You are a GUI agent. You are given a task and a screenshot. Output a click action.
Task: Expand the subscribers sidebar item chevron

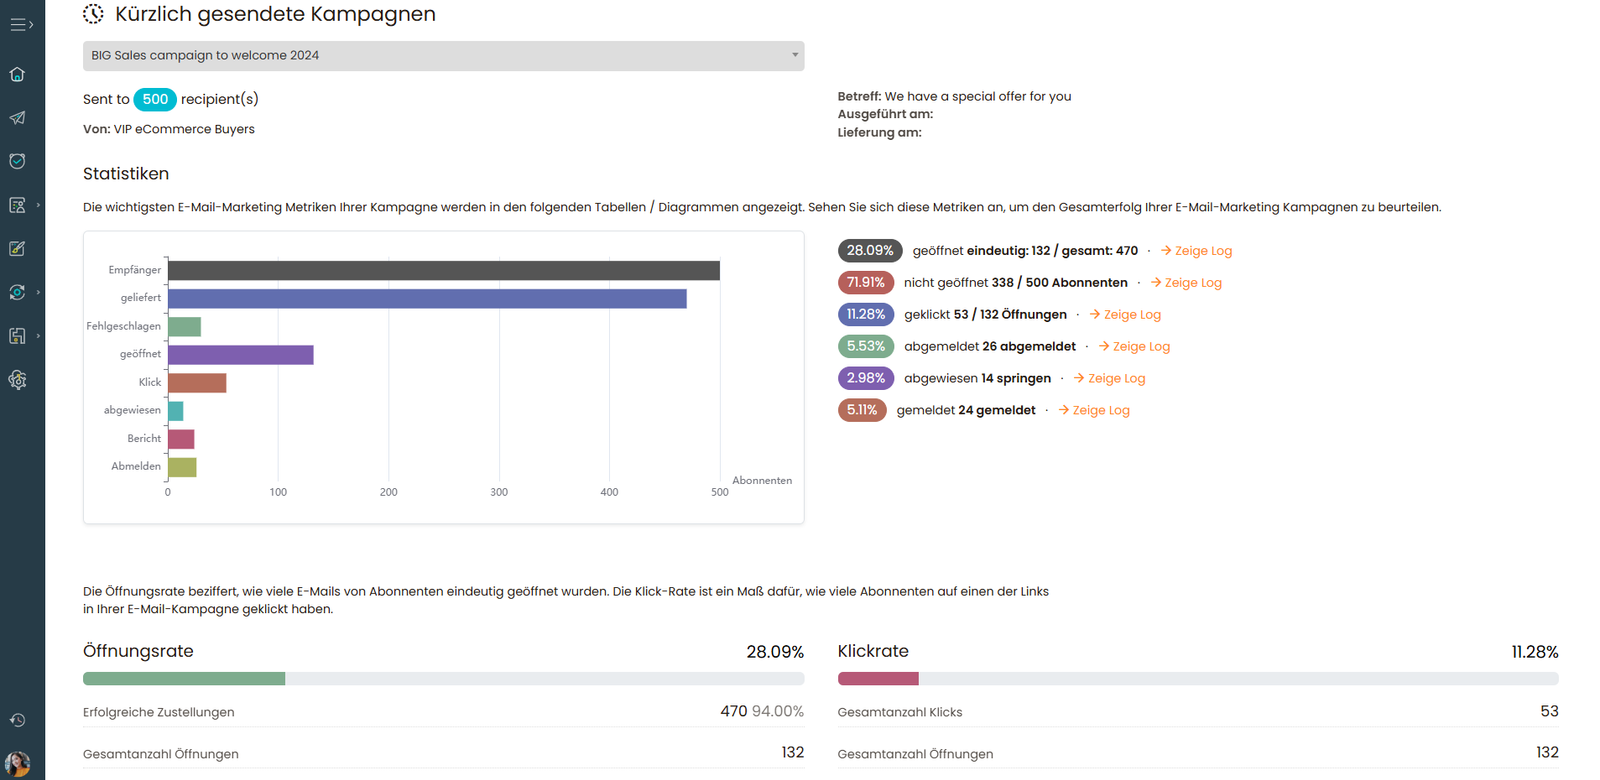(x=39, y=205)
